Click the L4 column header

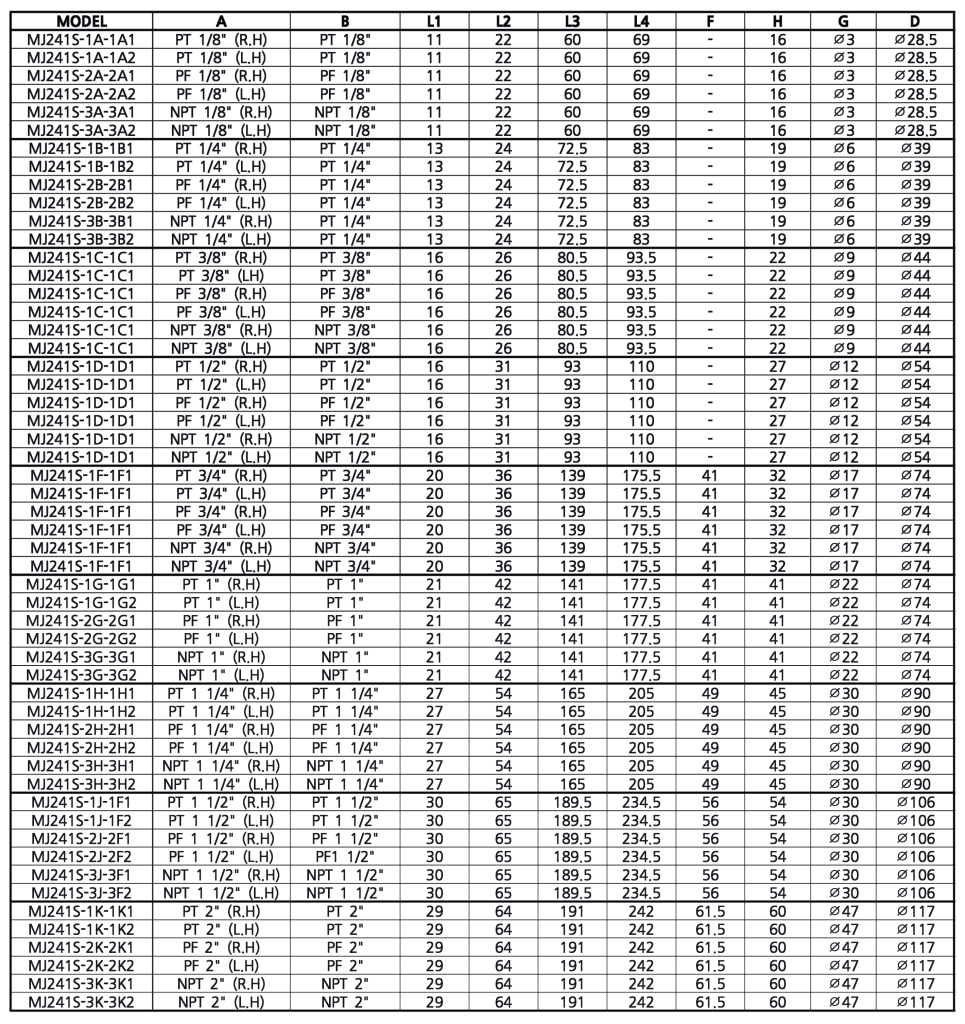(x=641, y=22)
